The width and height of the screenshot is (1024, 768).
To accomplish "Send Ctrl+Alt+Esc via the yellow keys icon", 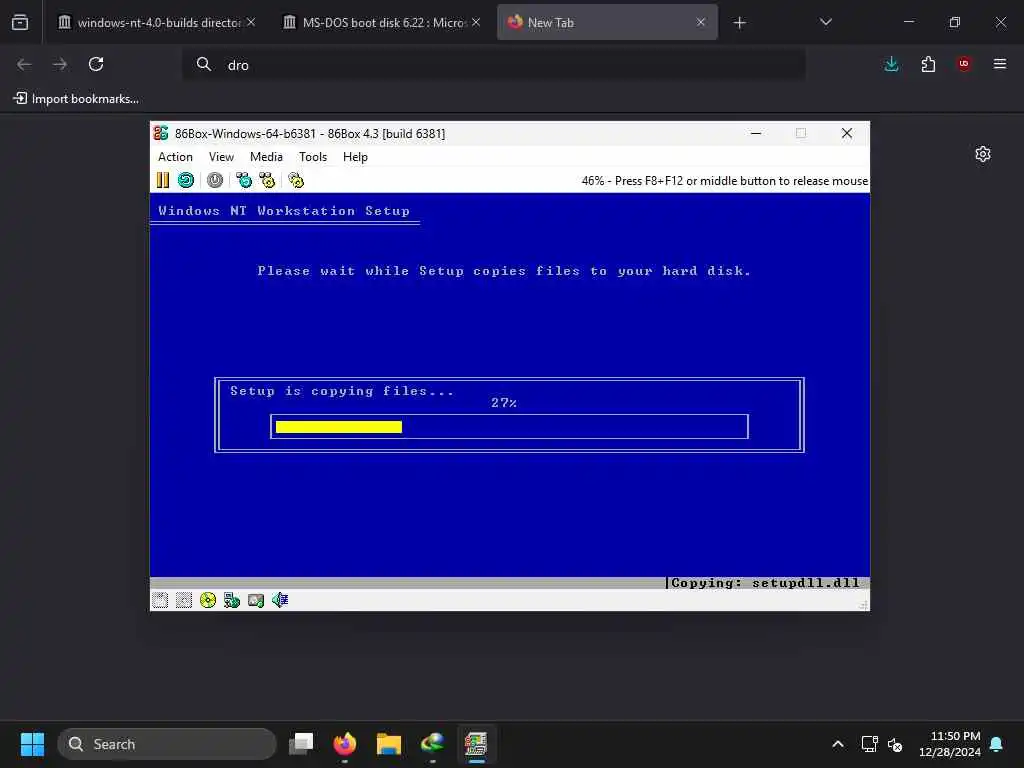I will pyautogui.click(x=267, y=180).
